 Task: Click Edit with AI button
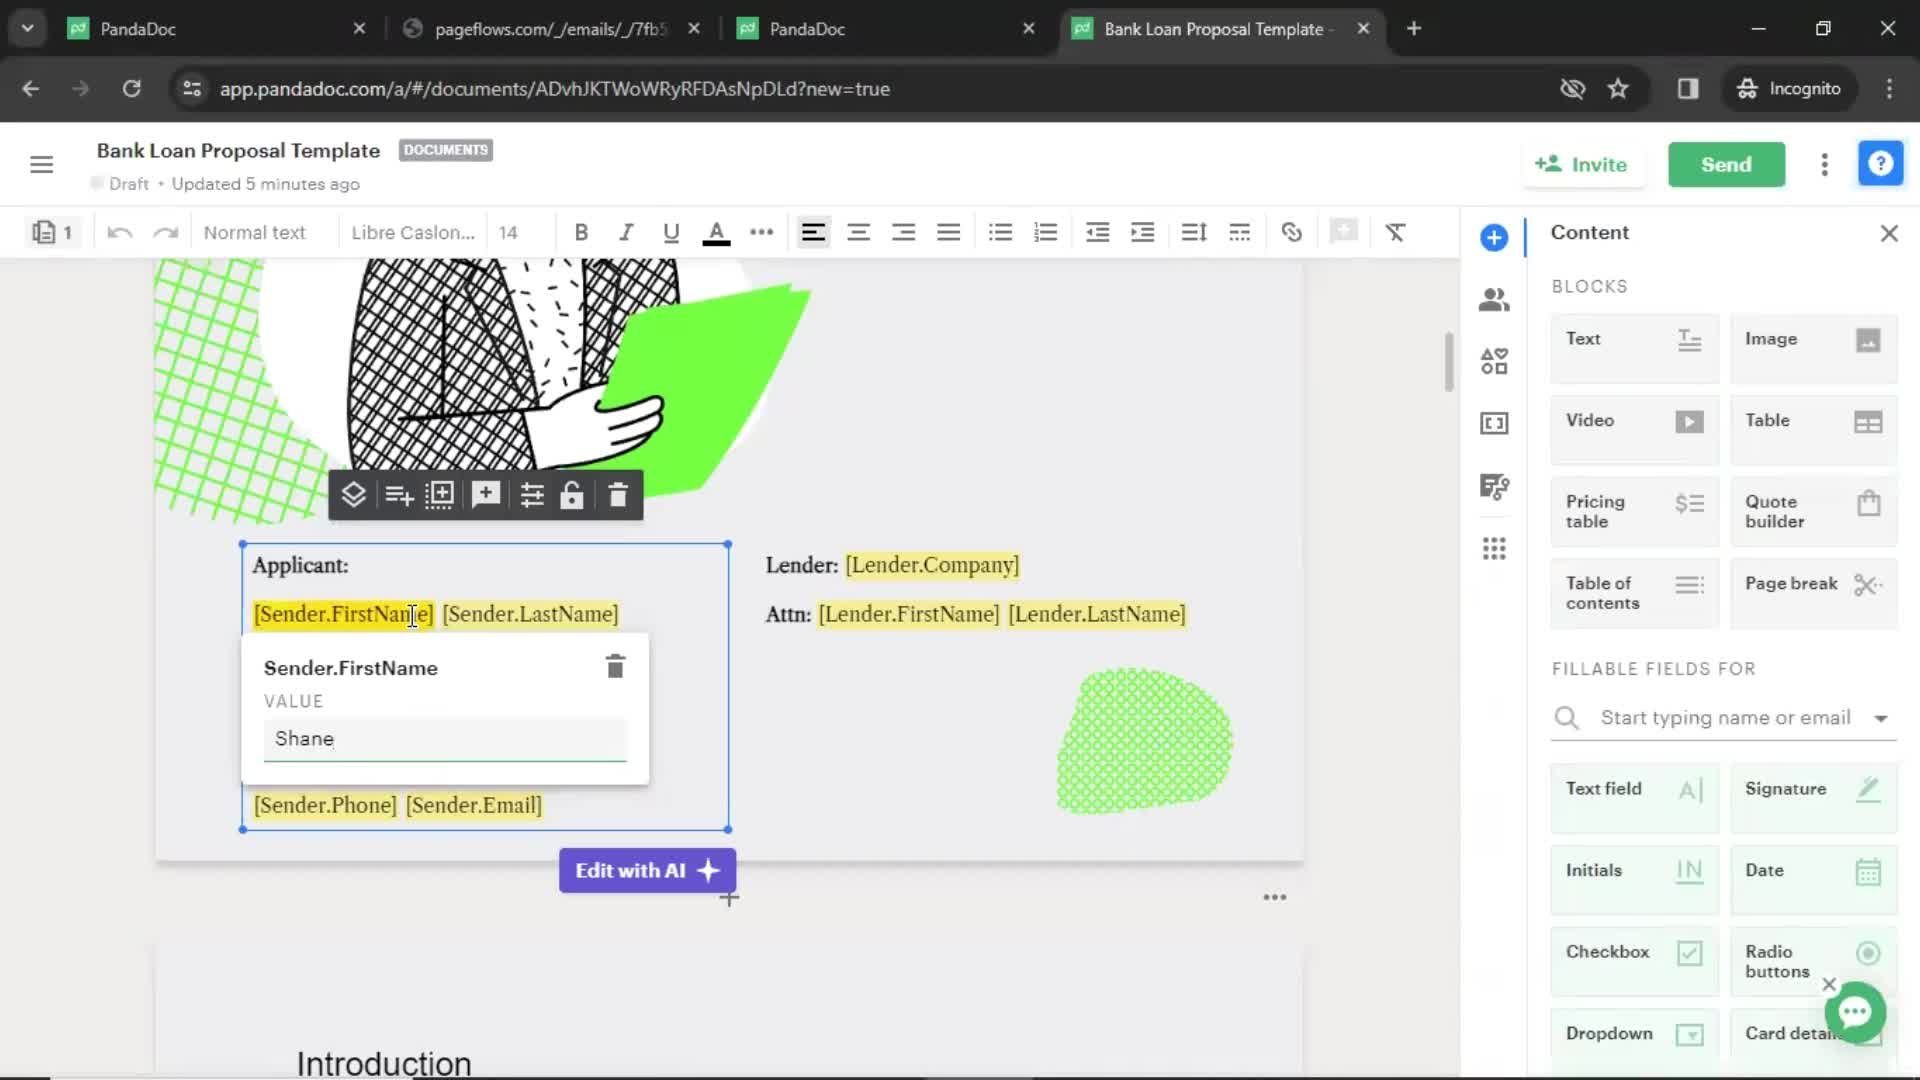(x=646, y=870)
